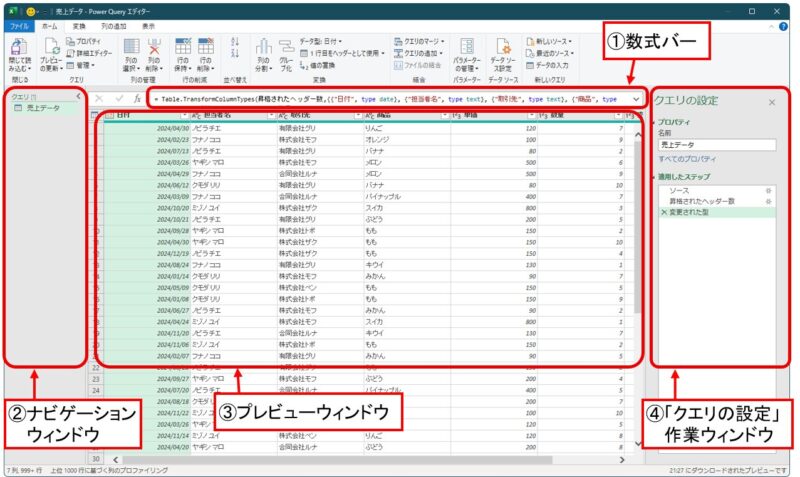Viewport: 800px width, 477px height.
Task: Switch to the 変換 tab
Action: tap(79, 26)
